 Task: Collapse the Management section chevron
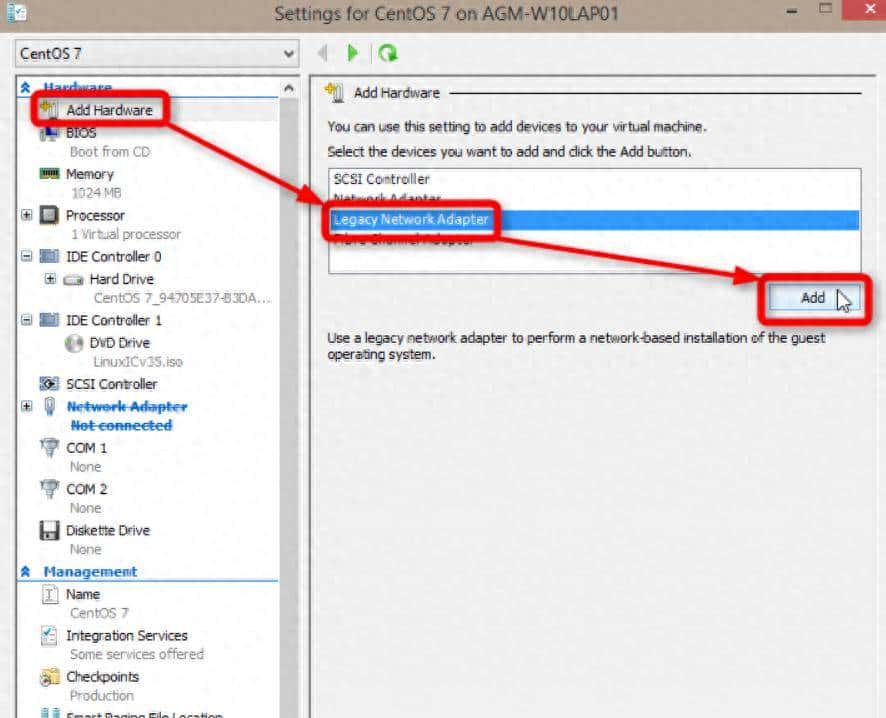(x=26, y=572)
